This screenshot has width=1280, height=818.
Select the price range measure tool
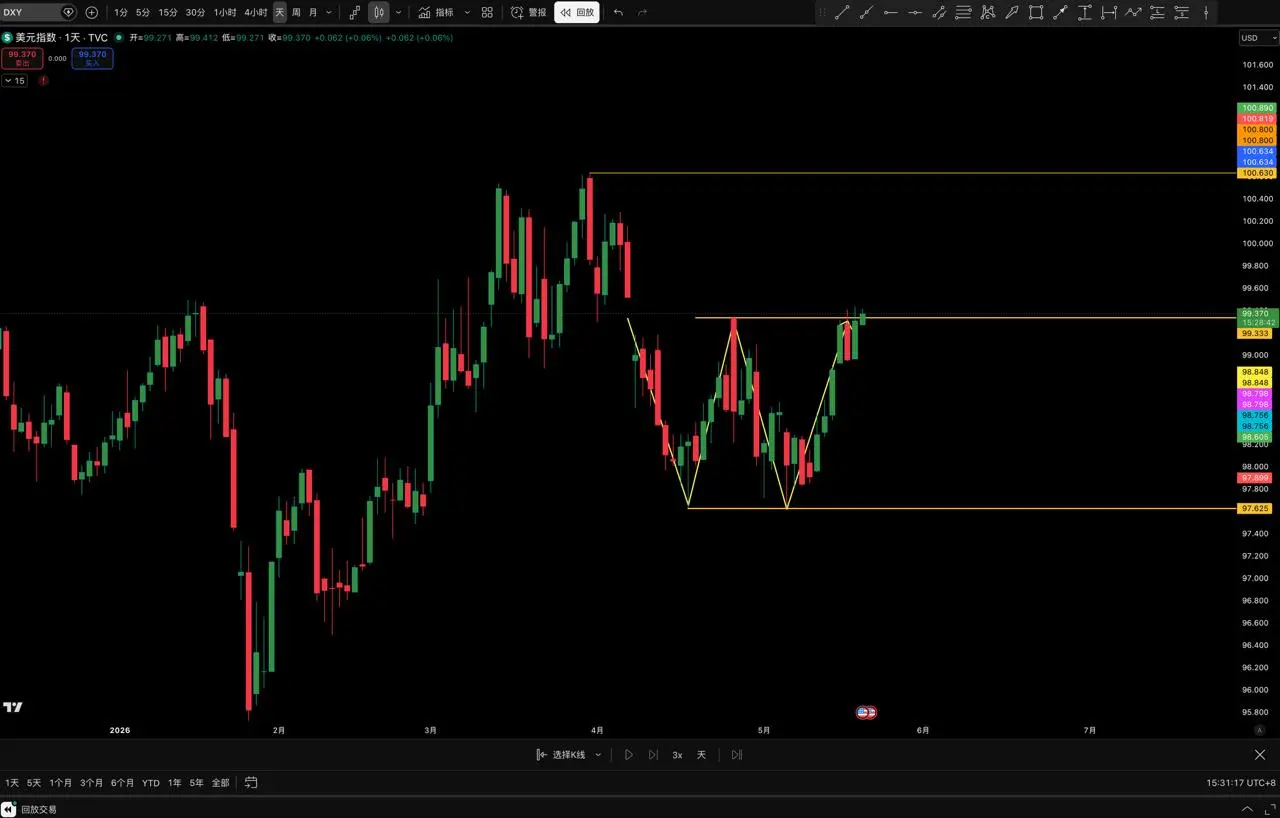pyautogui.click(x=1085, y=12)
